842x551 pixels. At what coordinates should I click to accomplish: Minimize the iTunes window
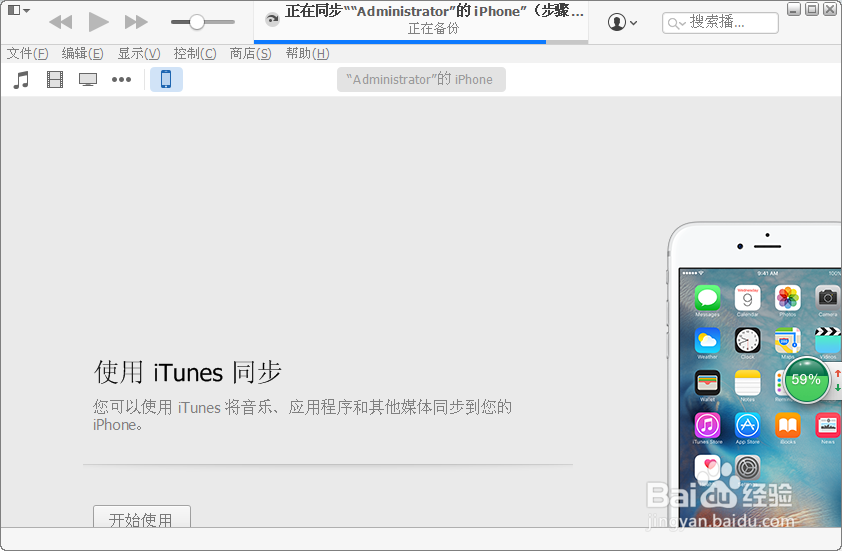794,9
